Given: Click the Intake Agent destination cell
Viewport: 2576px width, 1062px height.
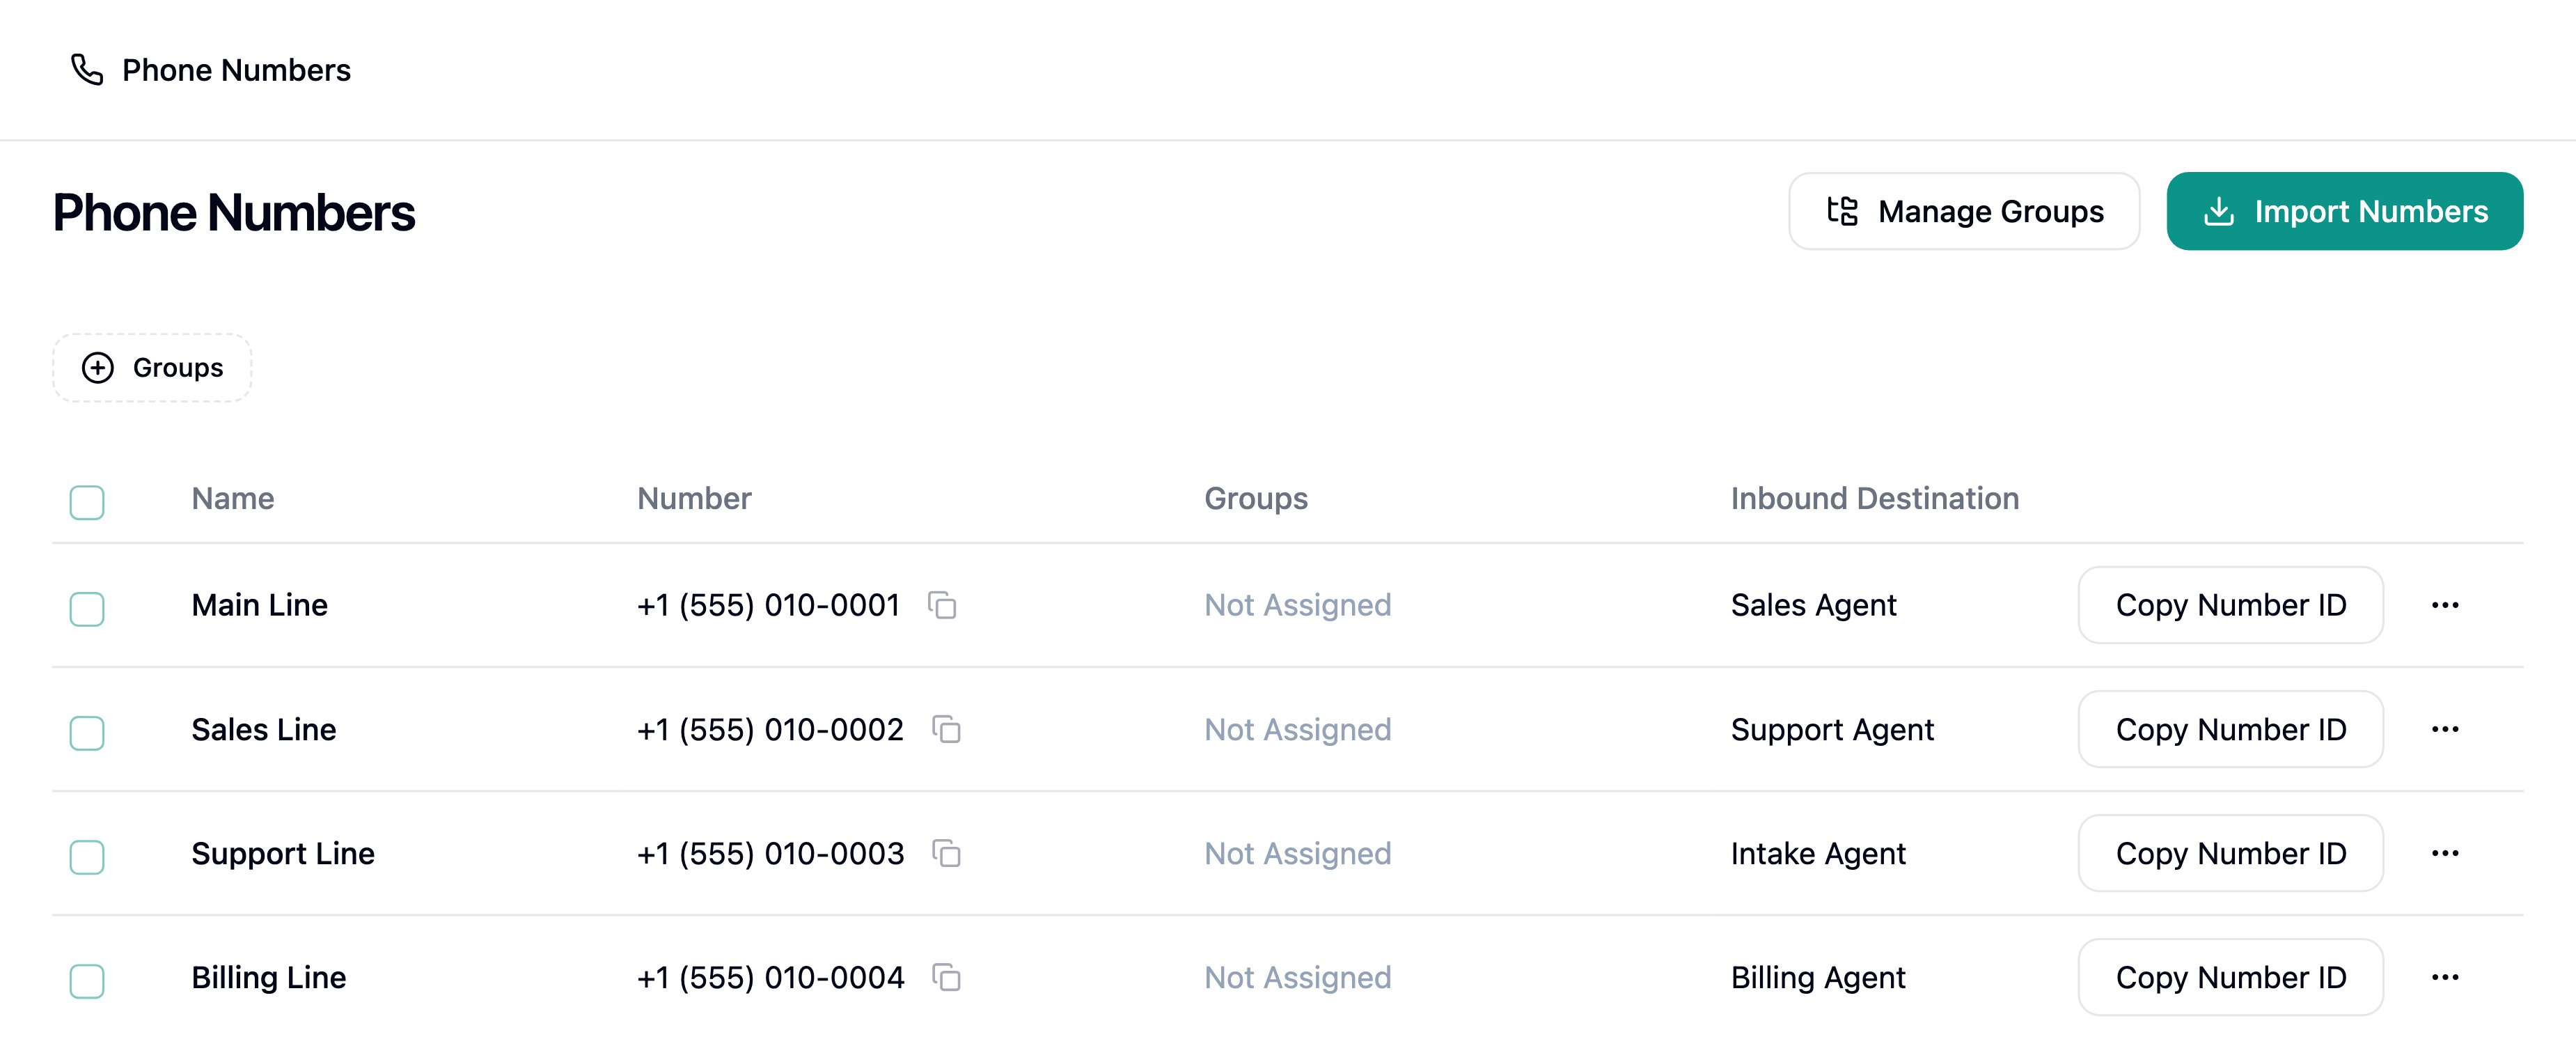Looking at the screenshot, I should click(x=1819, y=853).
